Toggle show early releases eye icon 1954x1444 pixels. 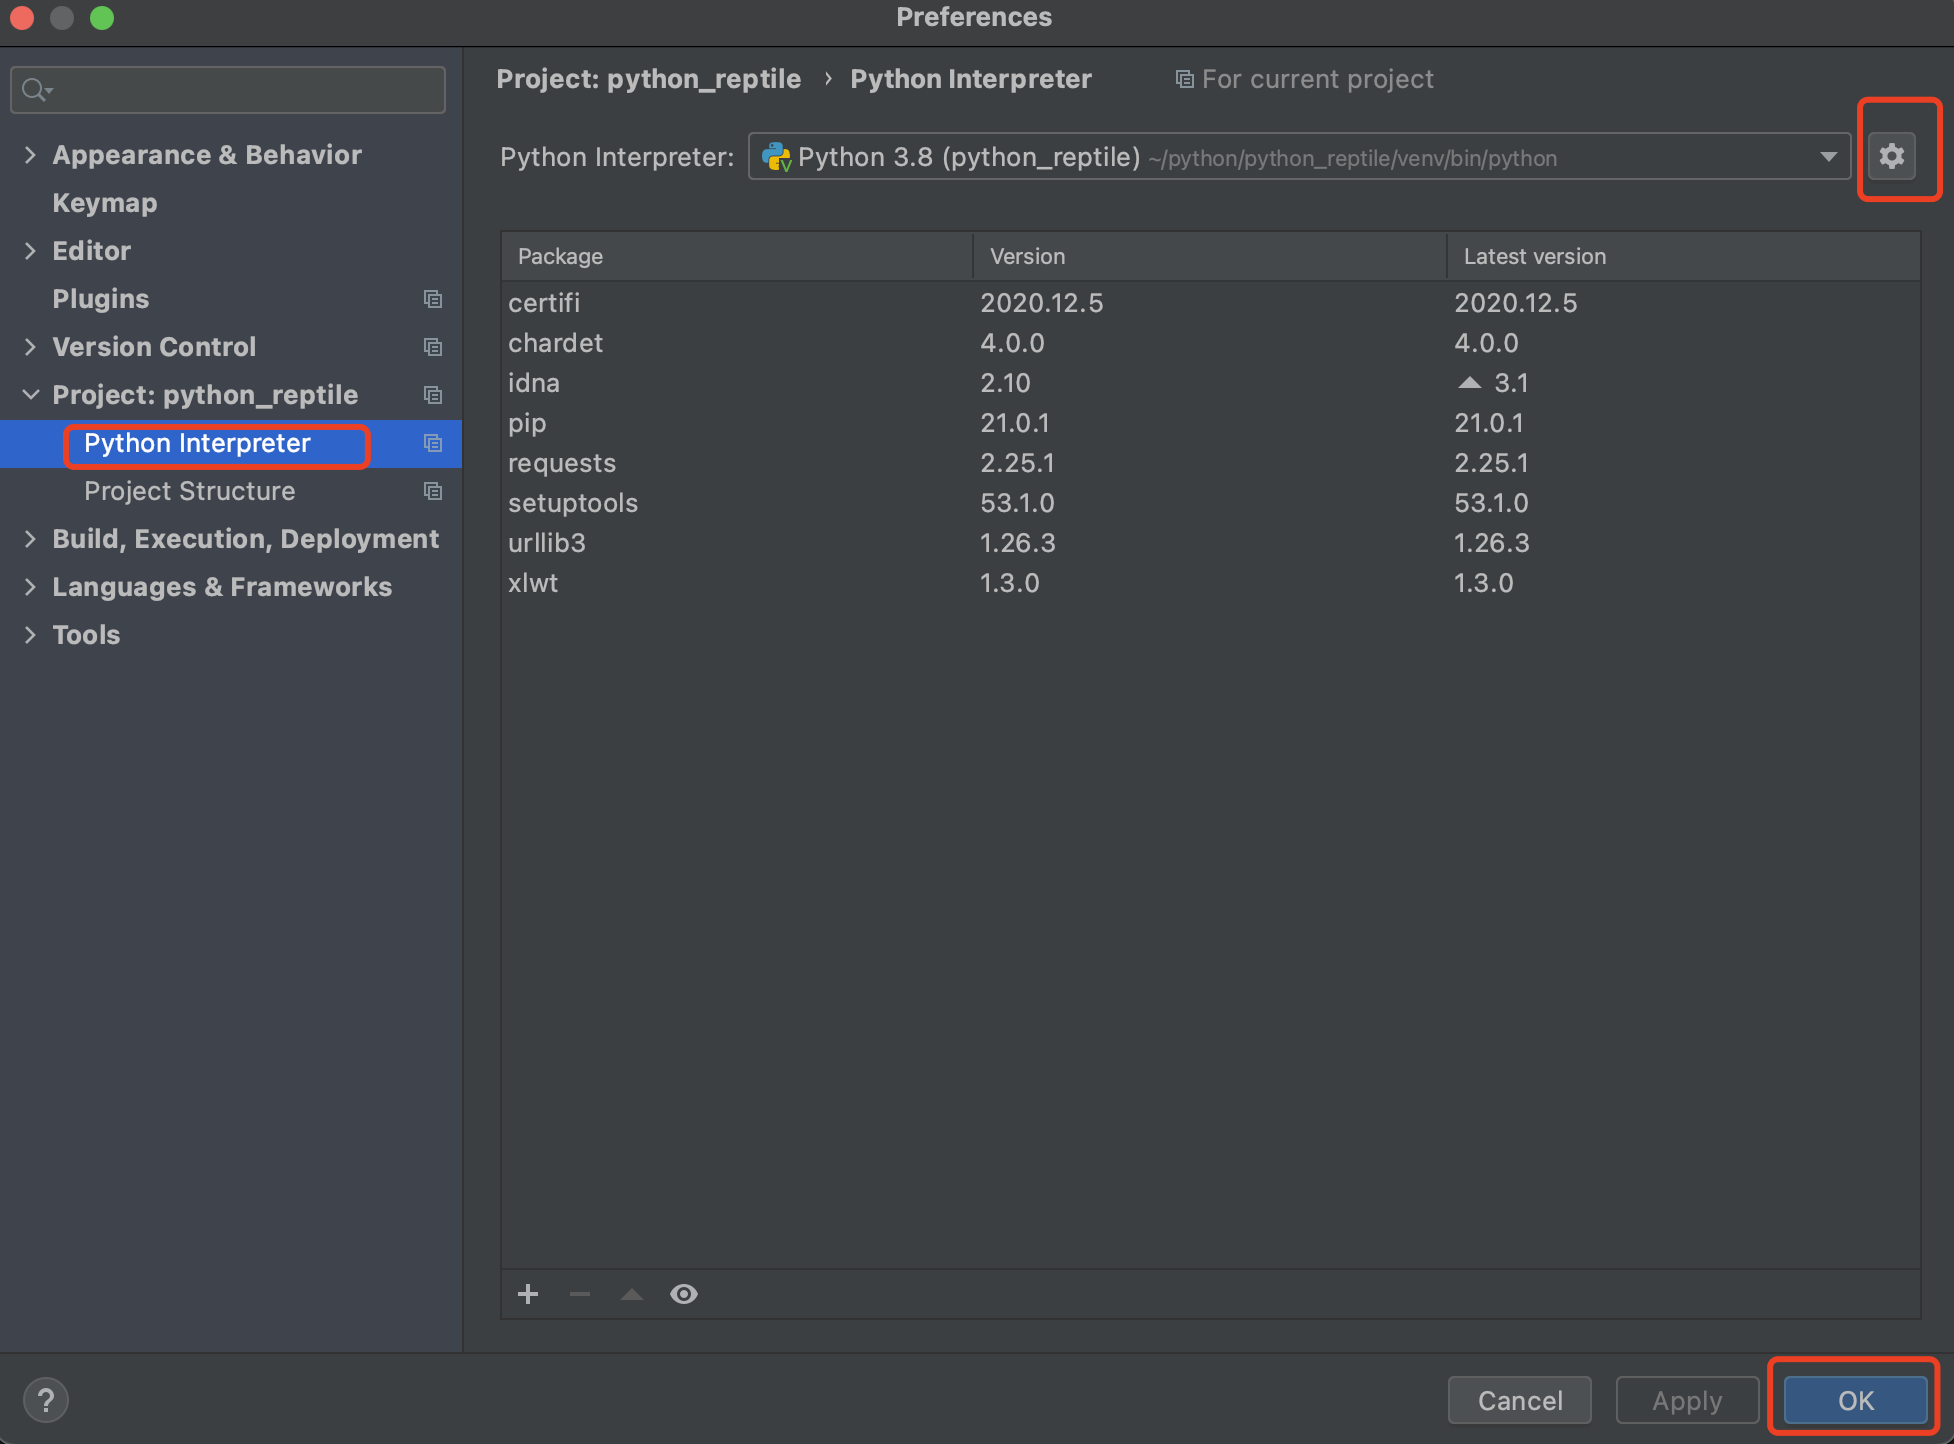(x=684, y=1294)
